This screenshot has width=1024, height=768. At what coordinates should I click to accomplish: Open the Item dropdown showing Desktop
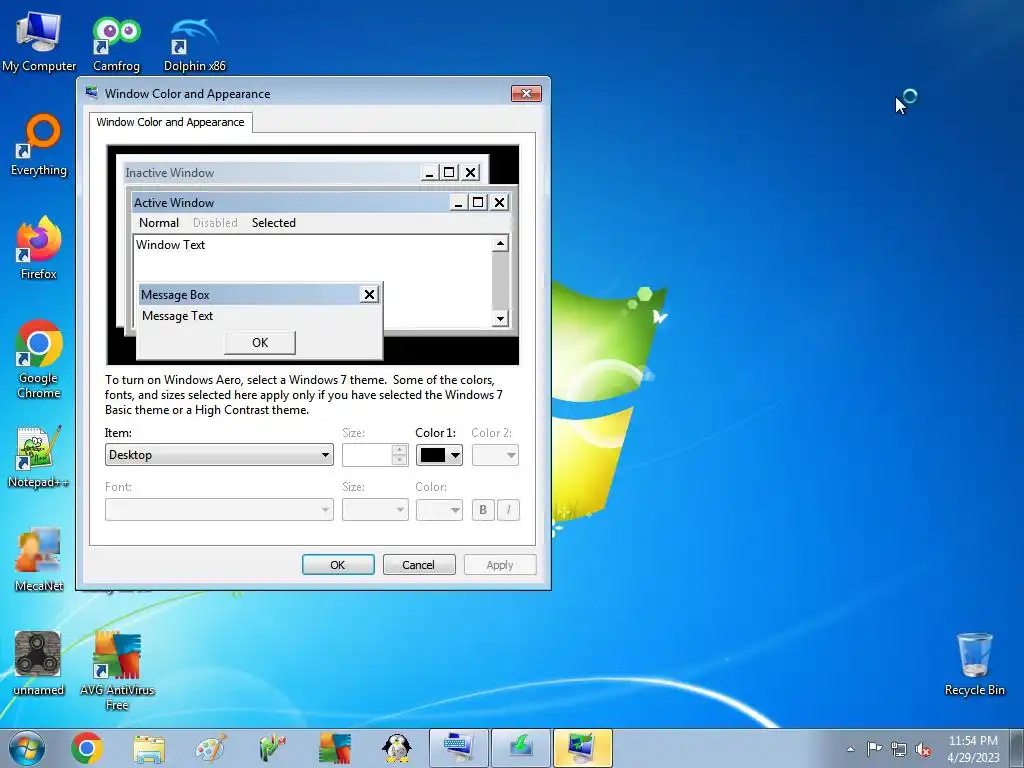point(219,455)
